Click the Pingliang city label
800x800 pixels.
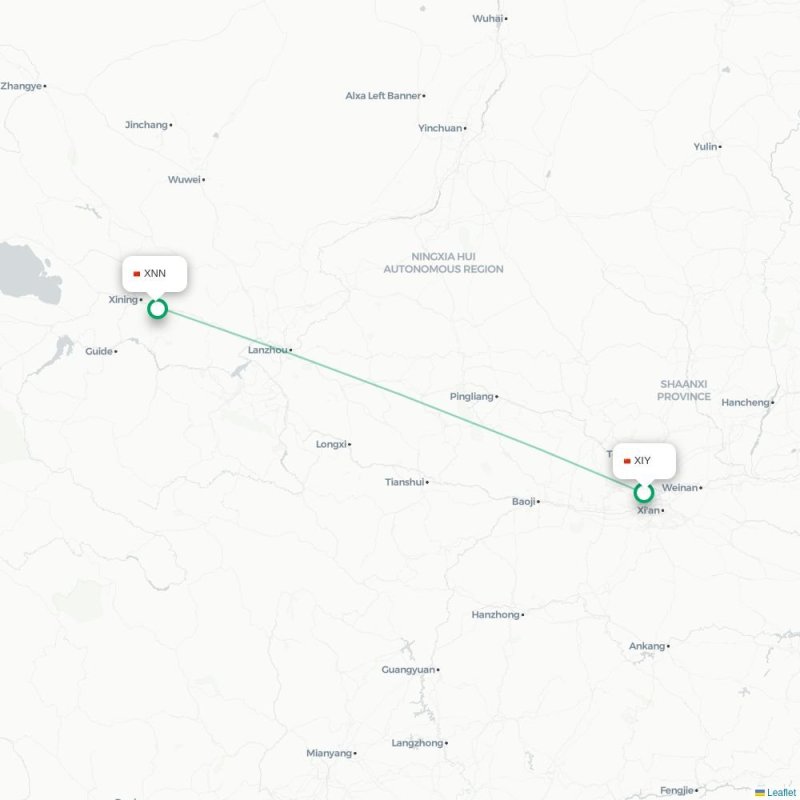[471, 396]
